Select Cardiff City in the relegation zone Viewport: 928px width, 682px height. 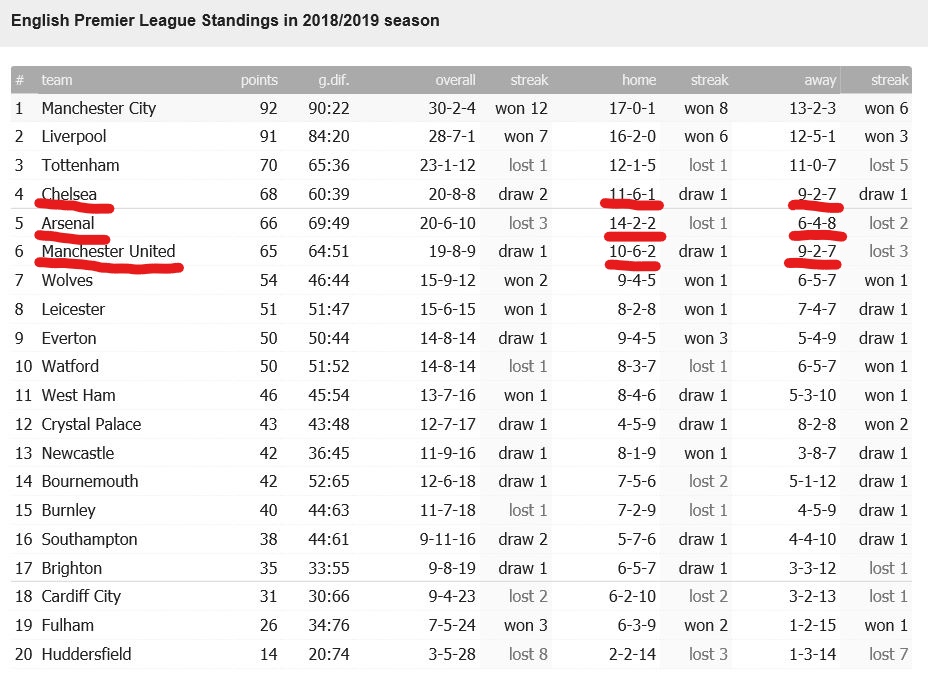point(81,596)
